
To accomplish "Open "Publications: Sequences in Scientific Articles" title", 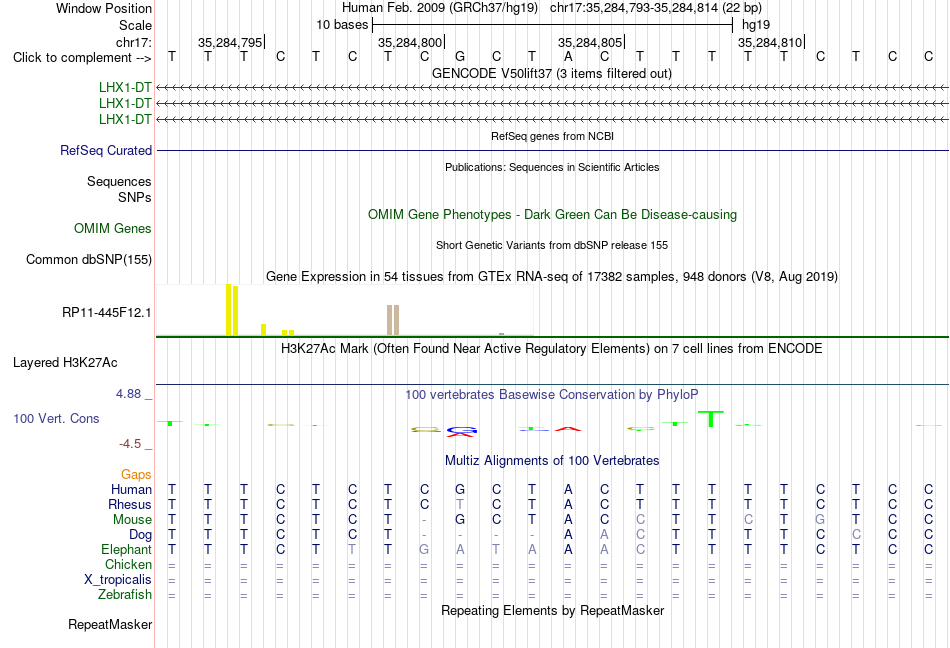I will click(552, 167).
